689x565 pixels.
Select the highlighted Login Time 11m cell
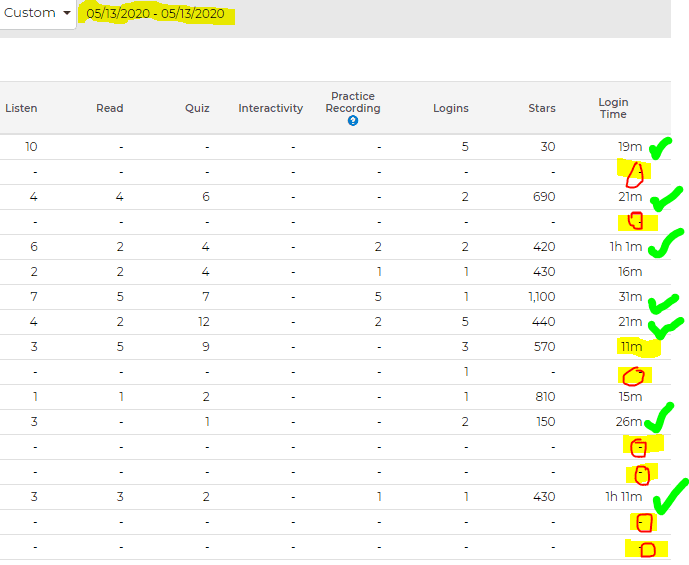click(x=631, y=347)
